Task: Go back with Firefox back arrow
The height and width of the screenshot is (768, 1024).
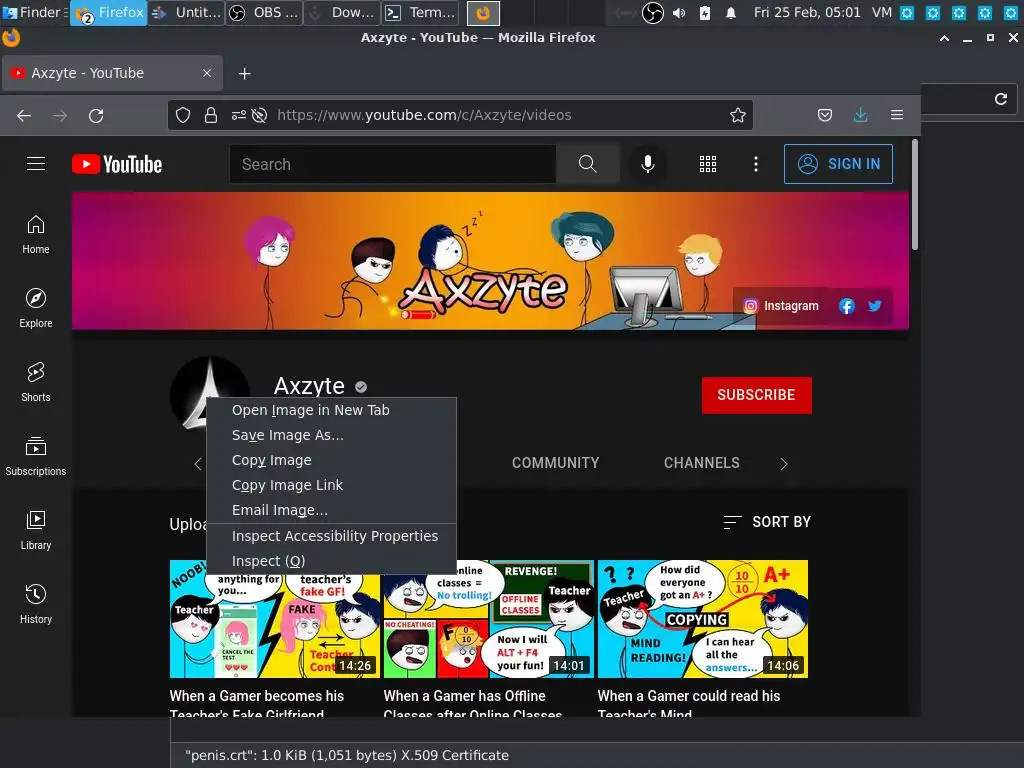Action: (x=24, y=116)
